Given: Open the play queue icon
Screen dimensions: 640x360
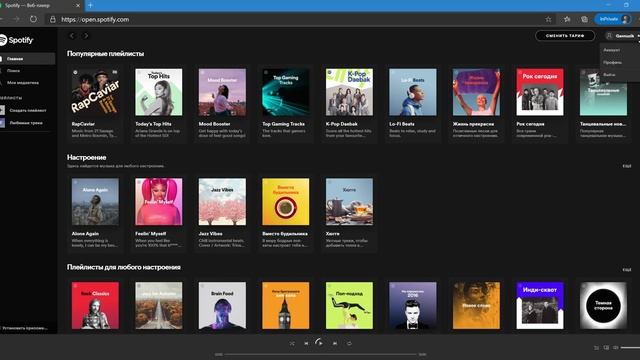Looking at the screenshot, I should tap(596, 348).
